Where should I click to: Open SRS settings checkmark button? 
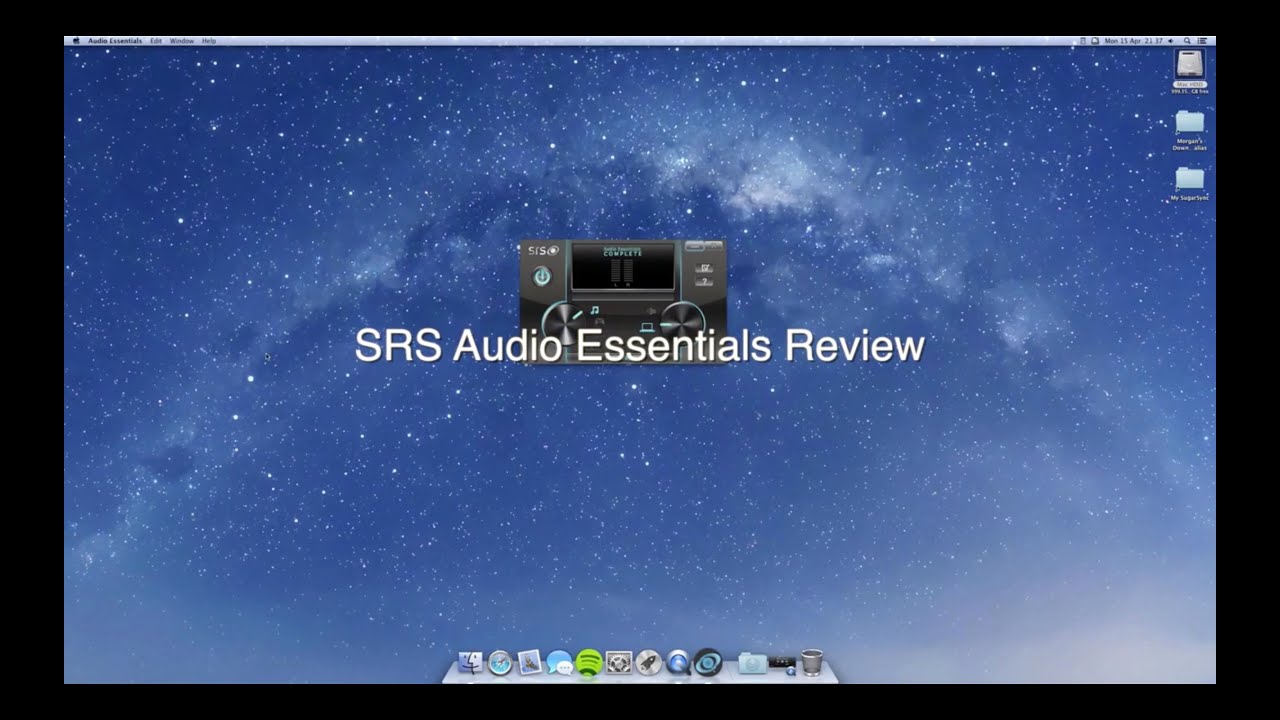tap(704, 268)
